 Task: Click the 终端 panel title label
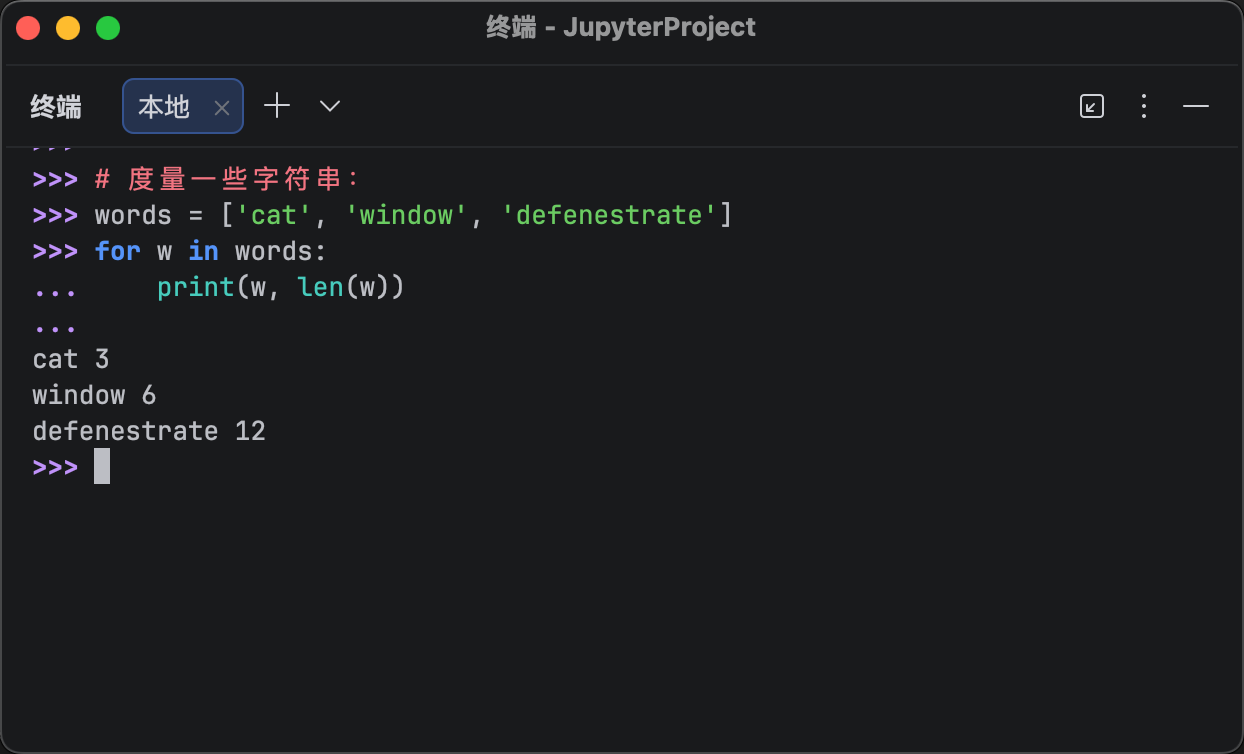(x=56, y=106)
